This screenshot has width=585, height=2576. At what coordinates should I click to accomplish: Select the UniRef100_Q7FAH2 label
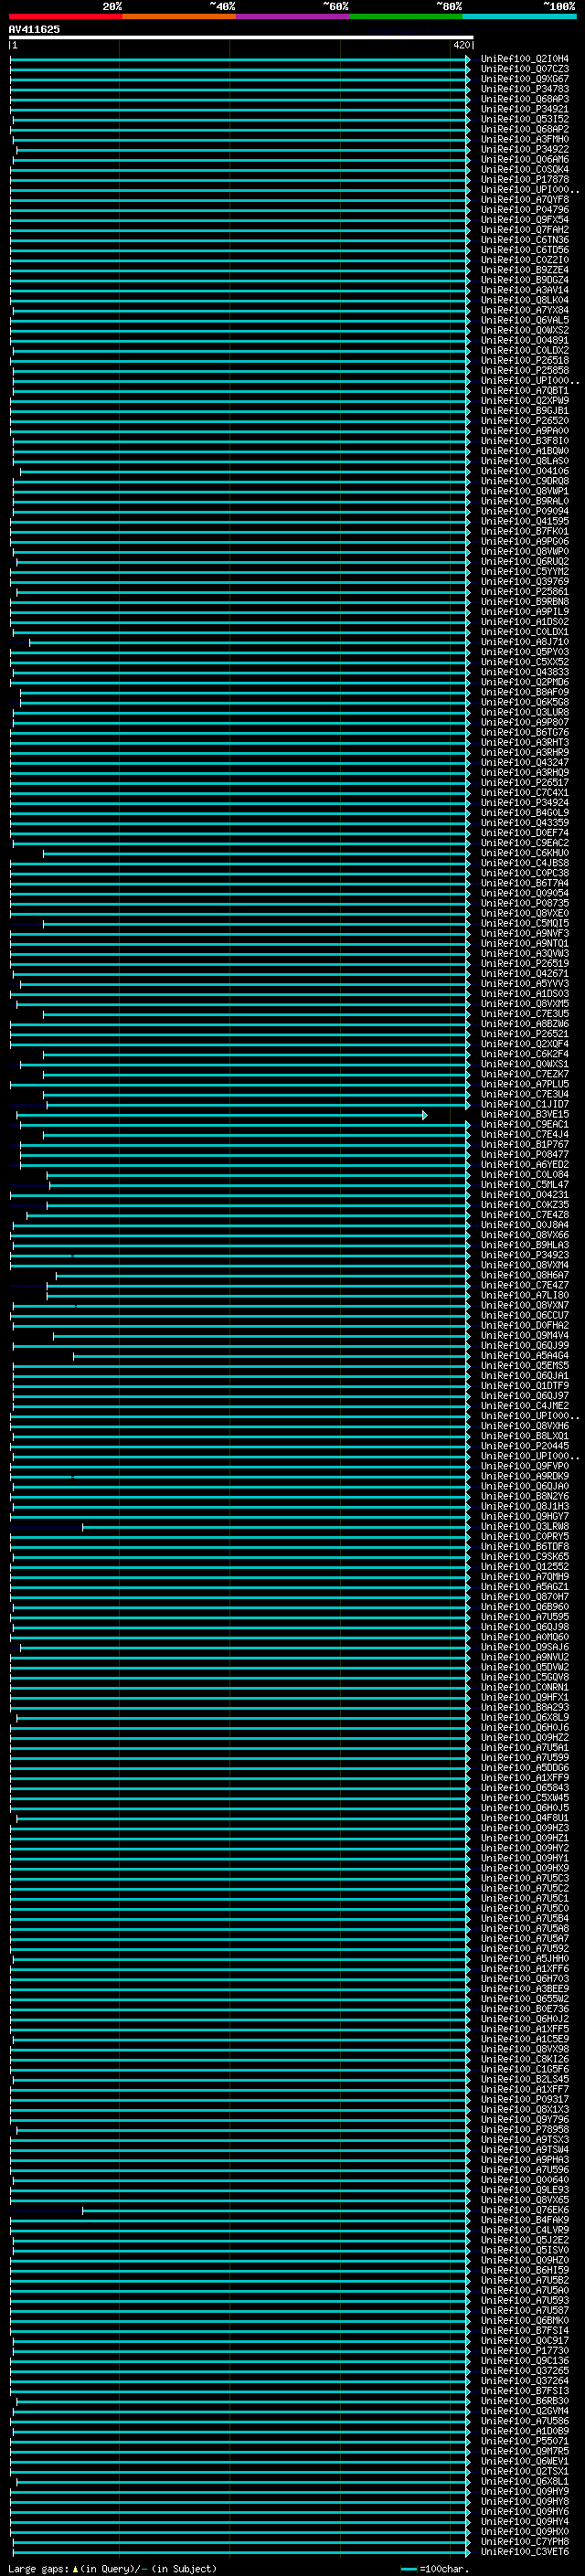525,230
